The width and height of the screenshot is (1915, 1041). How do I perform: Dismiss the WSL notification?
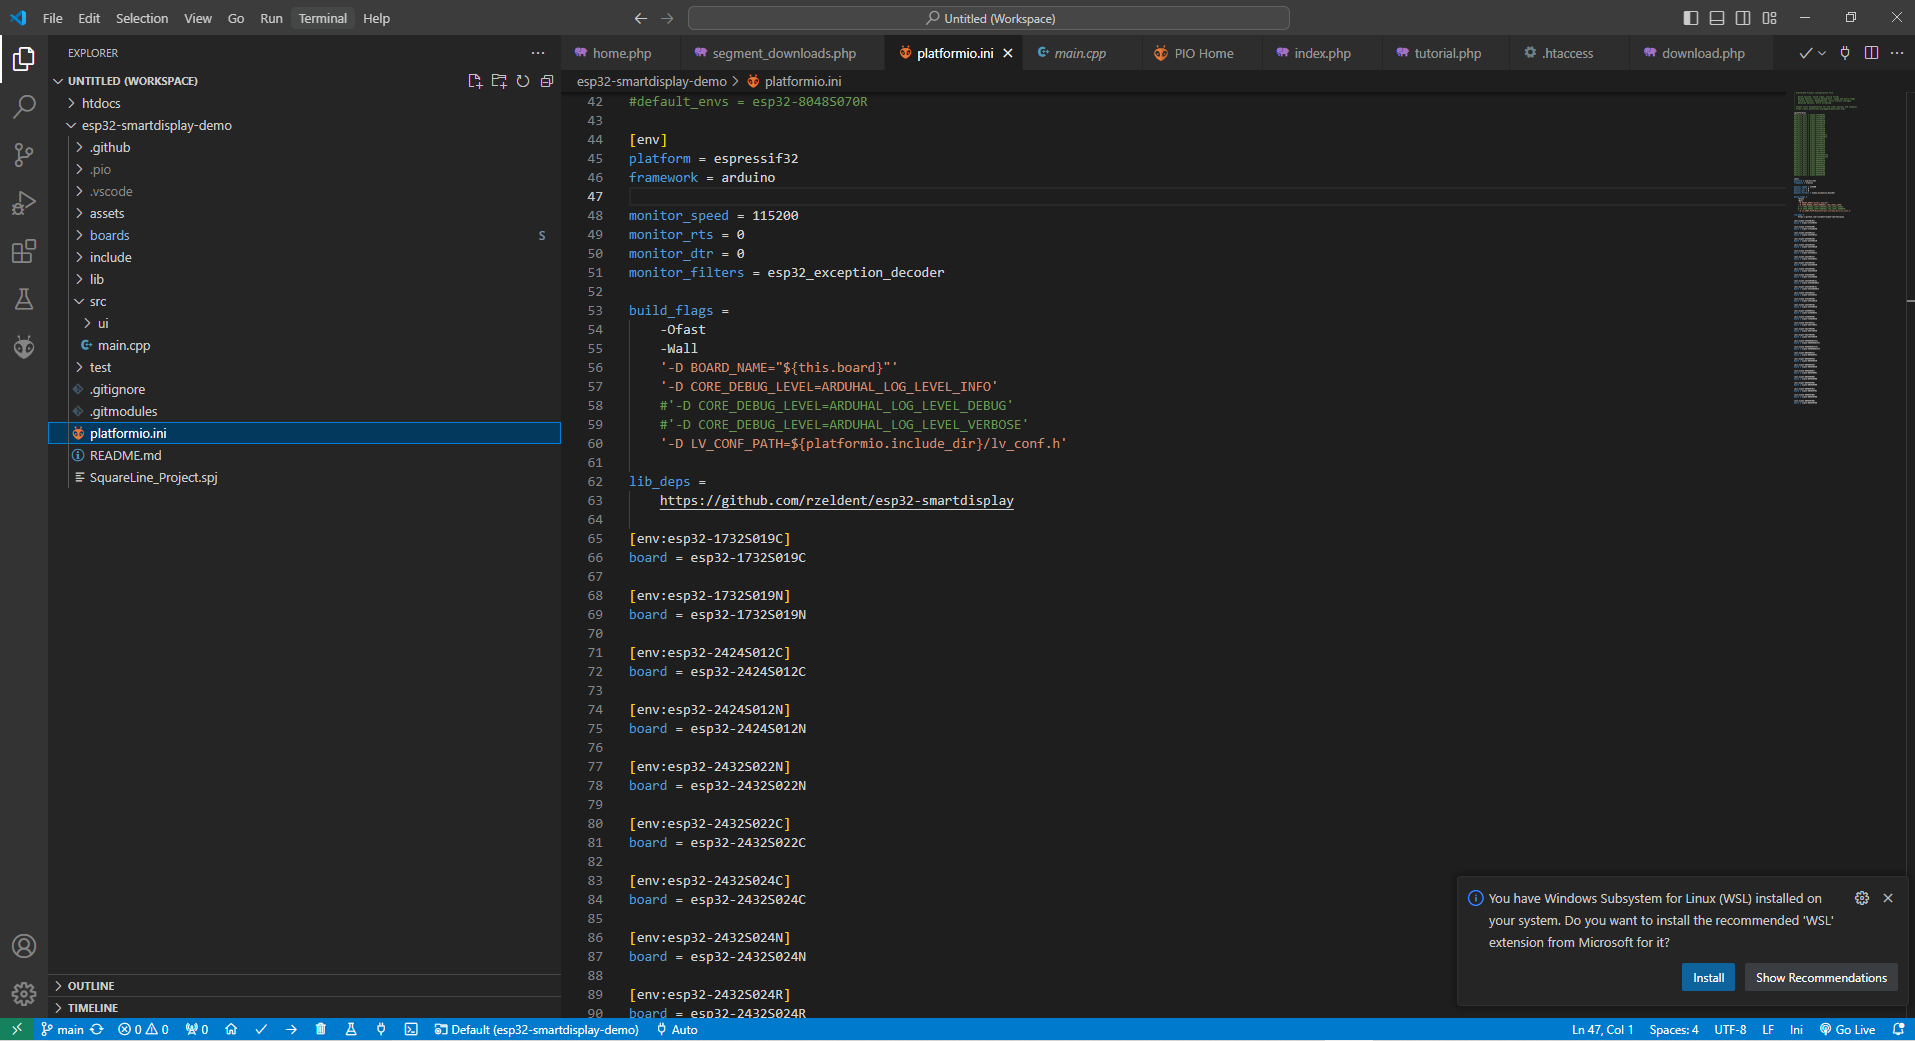1888,898
